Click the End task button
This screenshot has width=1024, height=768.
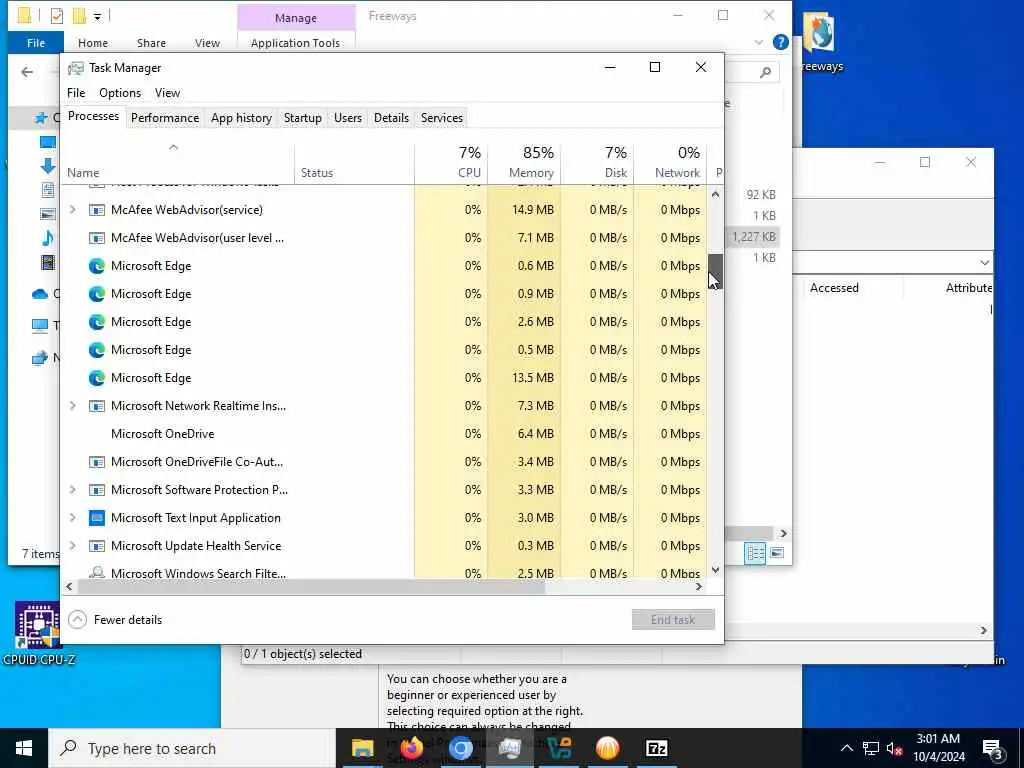[x=673, y=620]
